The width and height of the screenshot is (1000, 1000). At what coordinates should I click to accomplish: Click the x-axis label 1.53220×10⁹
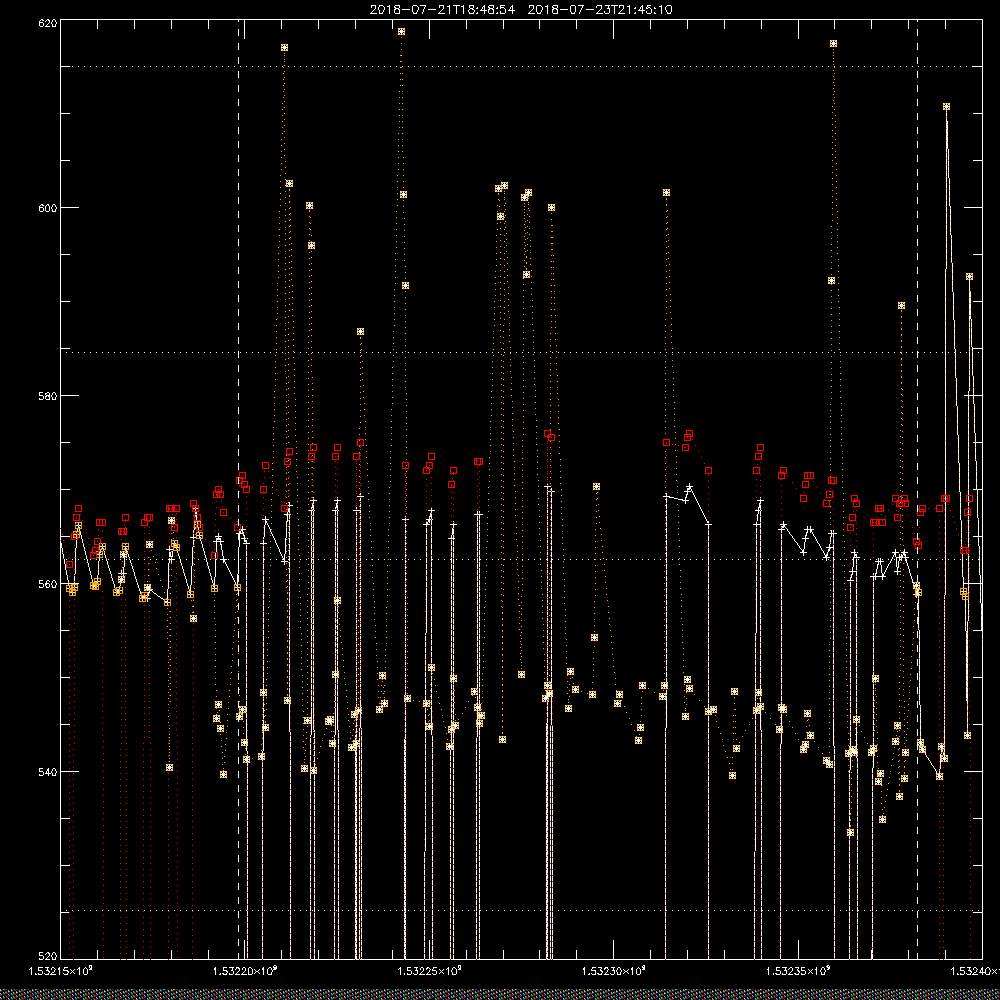(x=245, y=971)
